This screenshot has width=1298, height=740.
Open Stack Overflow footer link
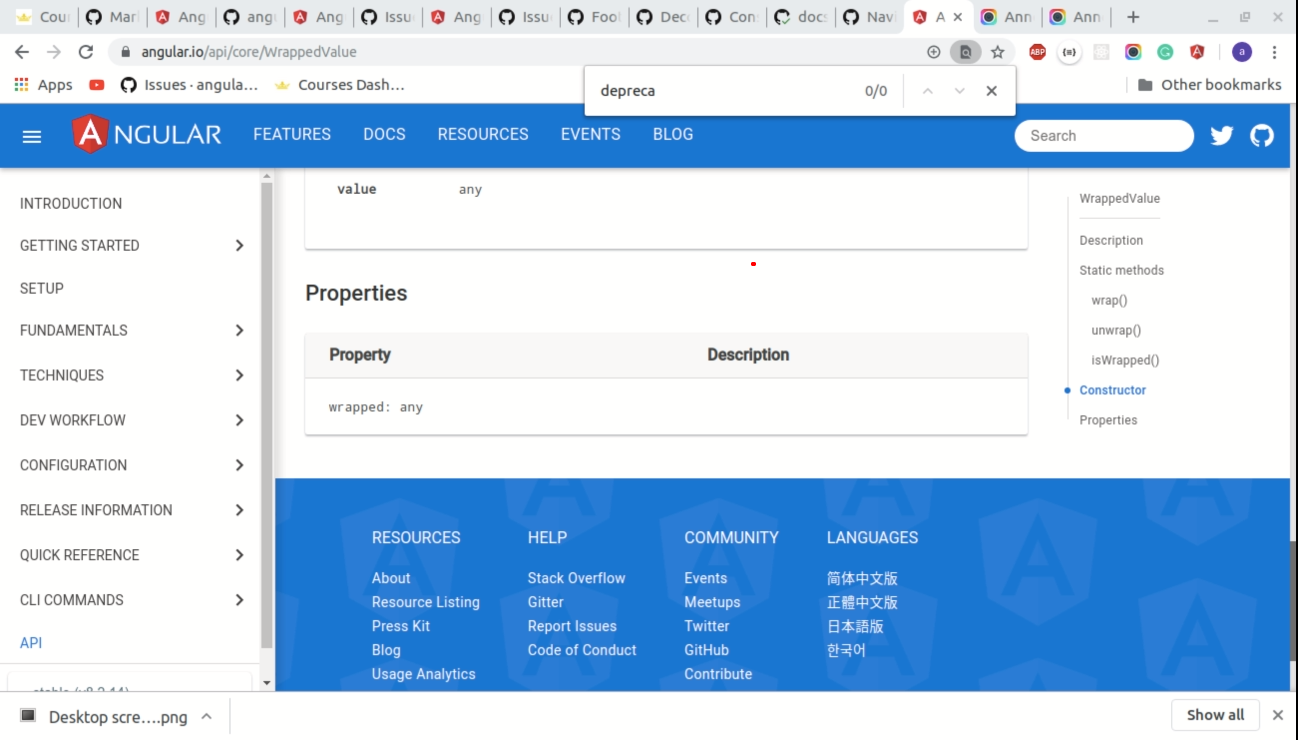(x=576, y=578)
